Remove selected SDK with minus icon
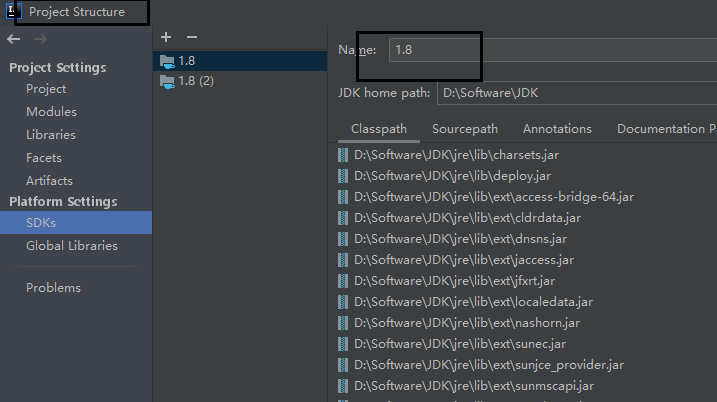 click(192, 37)
